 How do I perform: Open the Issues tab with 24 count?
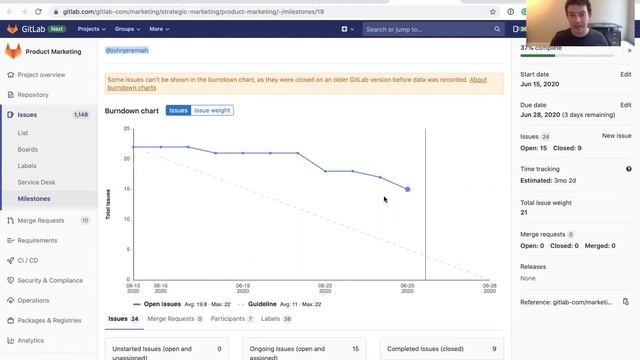pos(123,319)
